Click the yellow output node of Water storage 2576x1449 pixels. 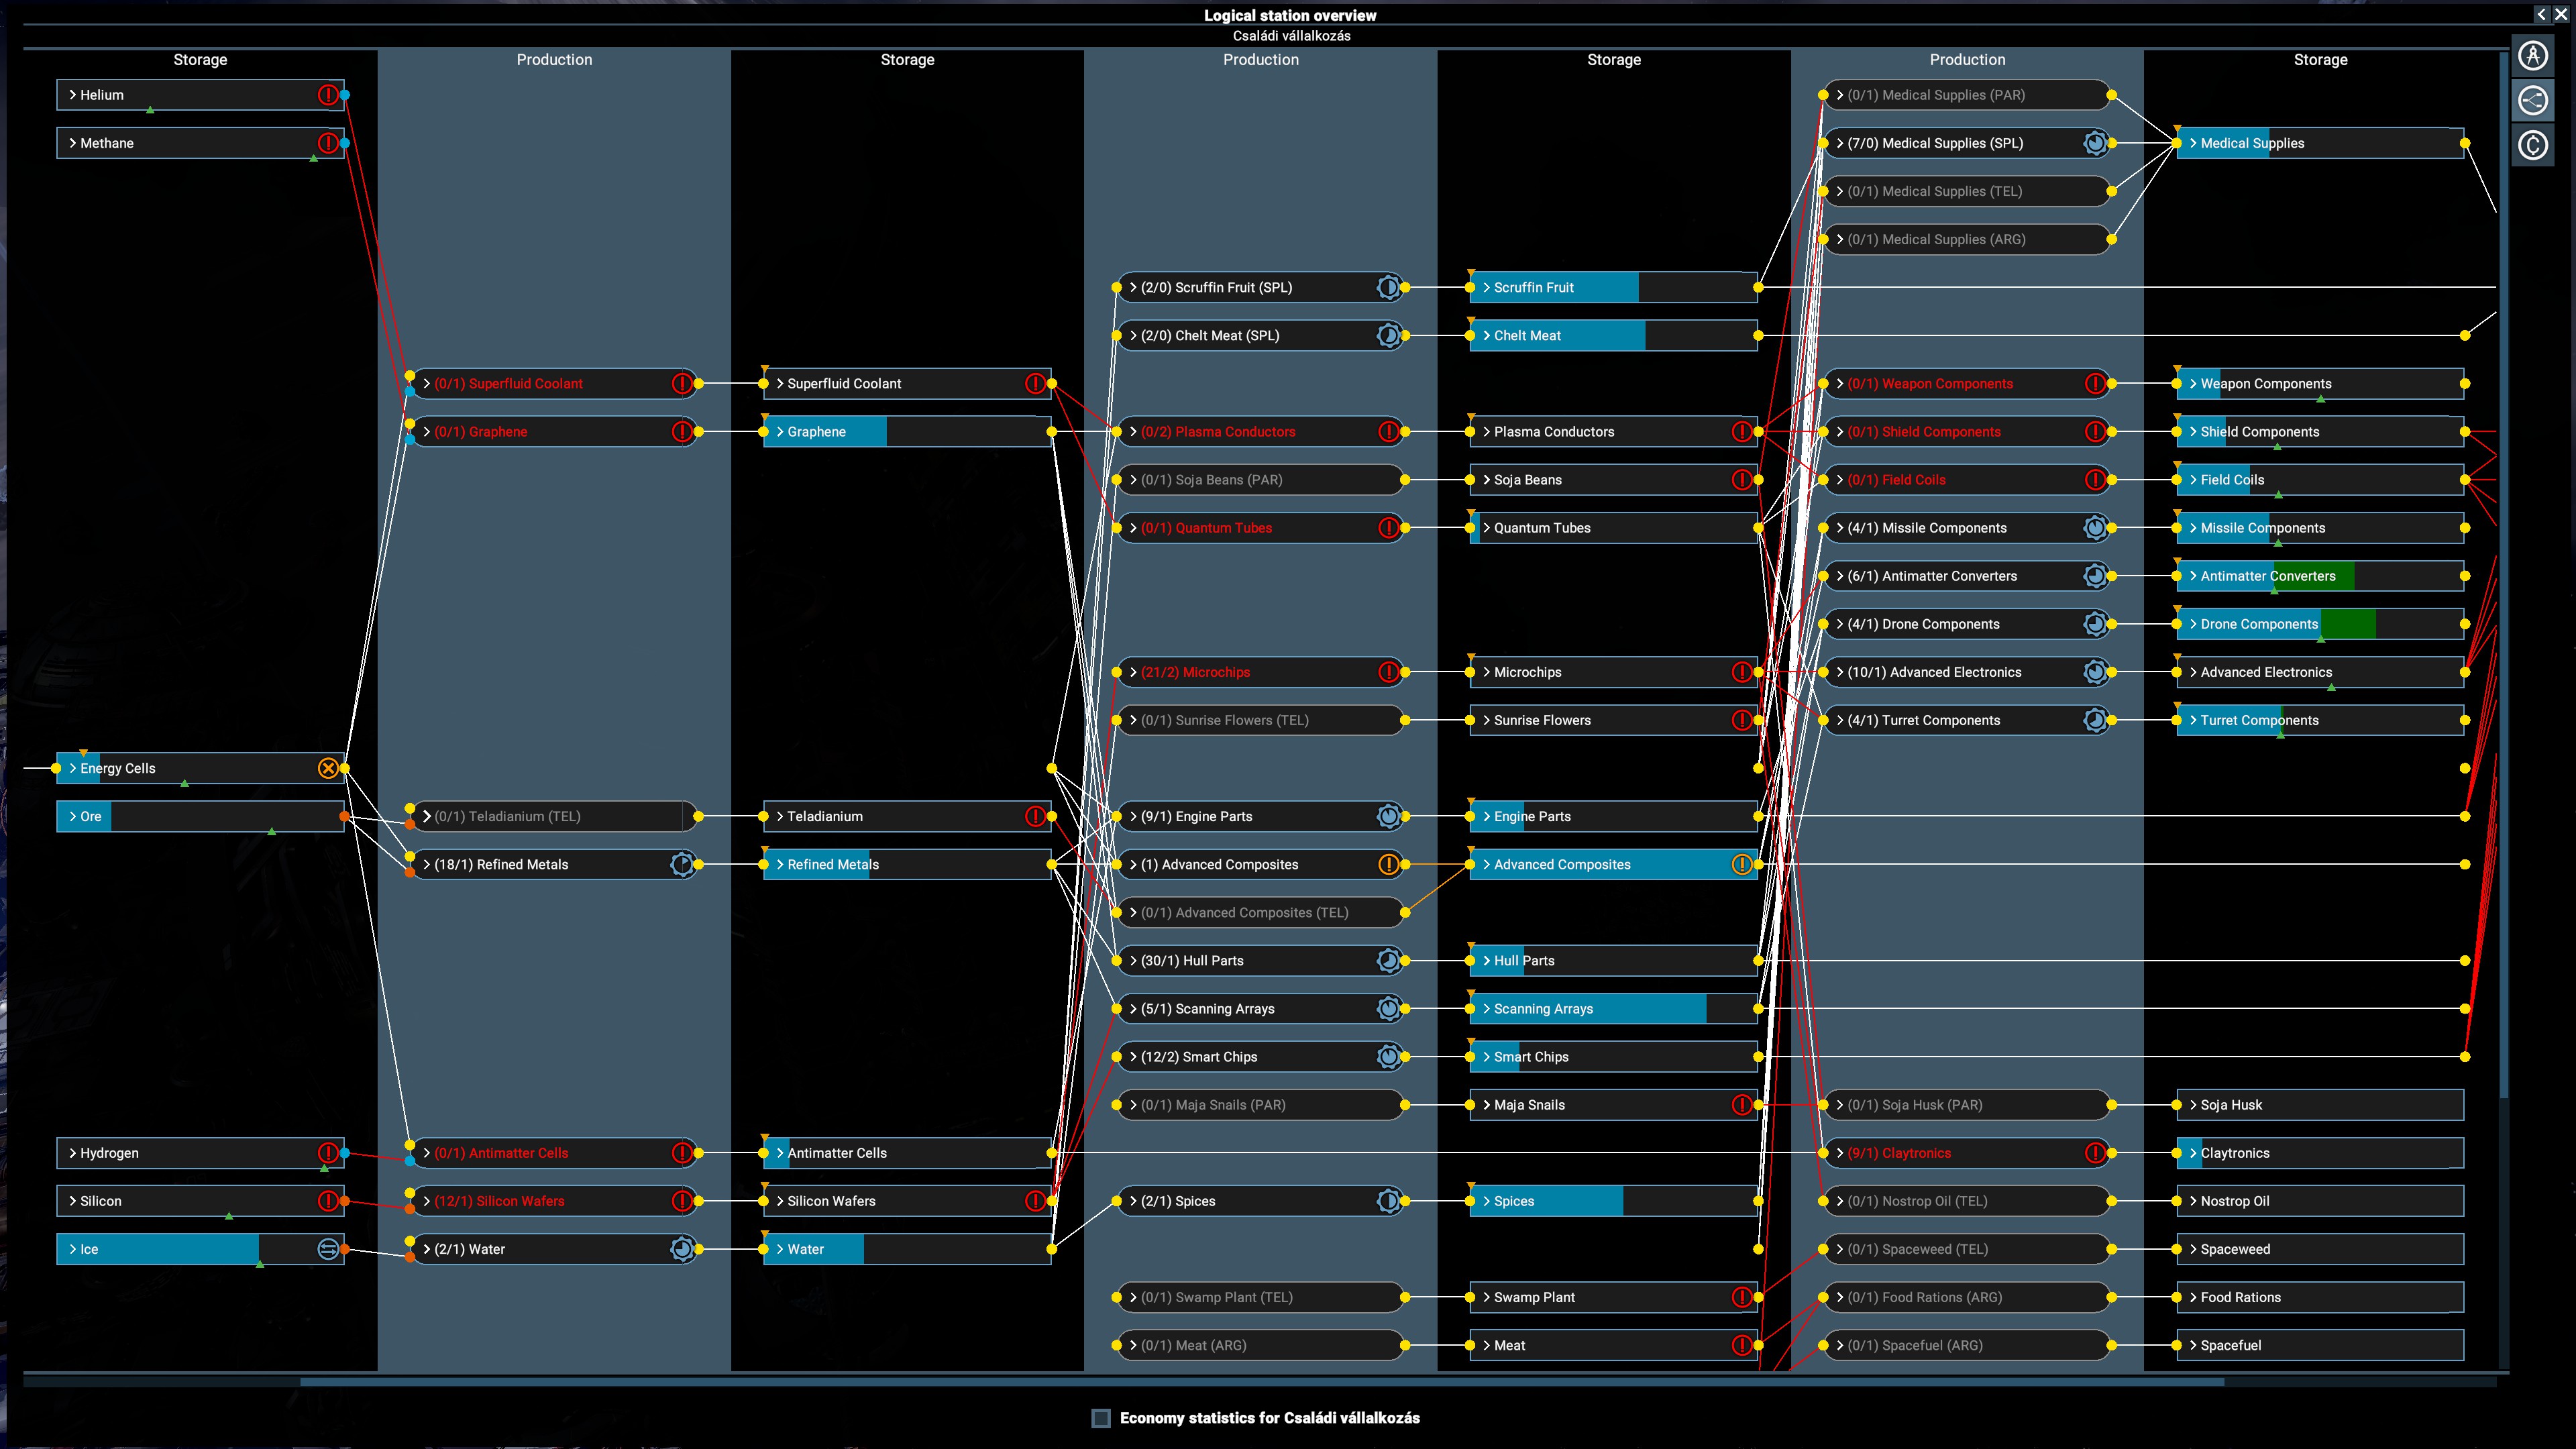(x=1051, y=1249)
